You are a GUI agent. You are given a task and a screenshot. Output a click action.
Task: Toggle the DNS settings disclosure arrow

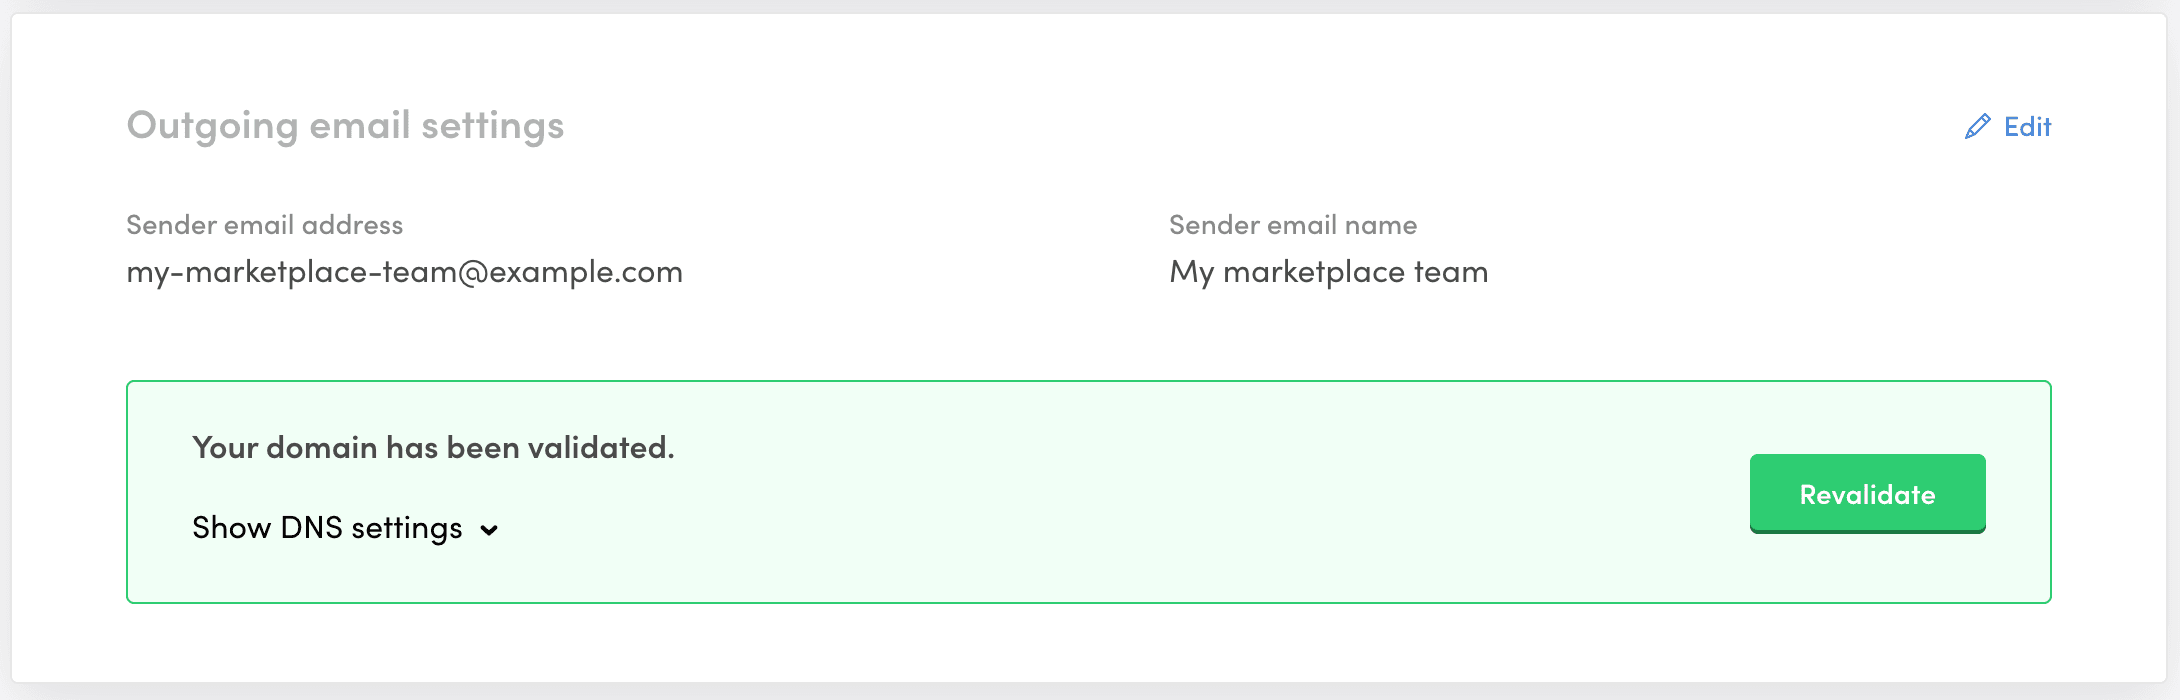click(489, 530)
